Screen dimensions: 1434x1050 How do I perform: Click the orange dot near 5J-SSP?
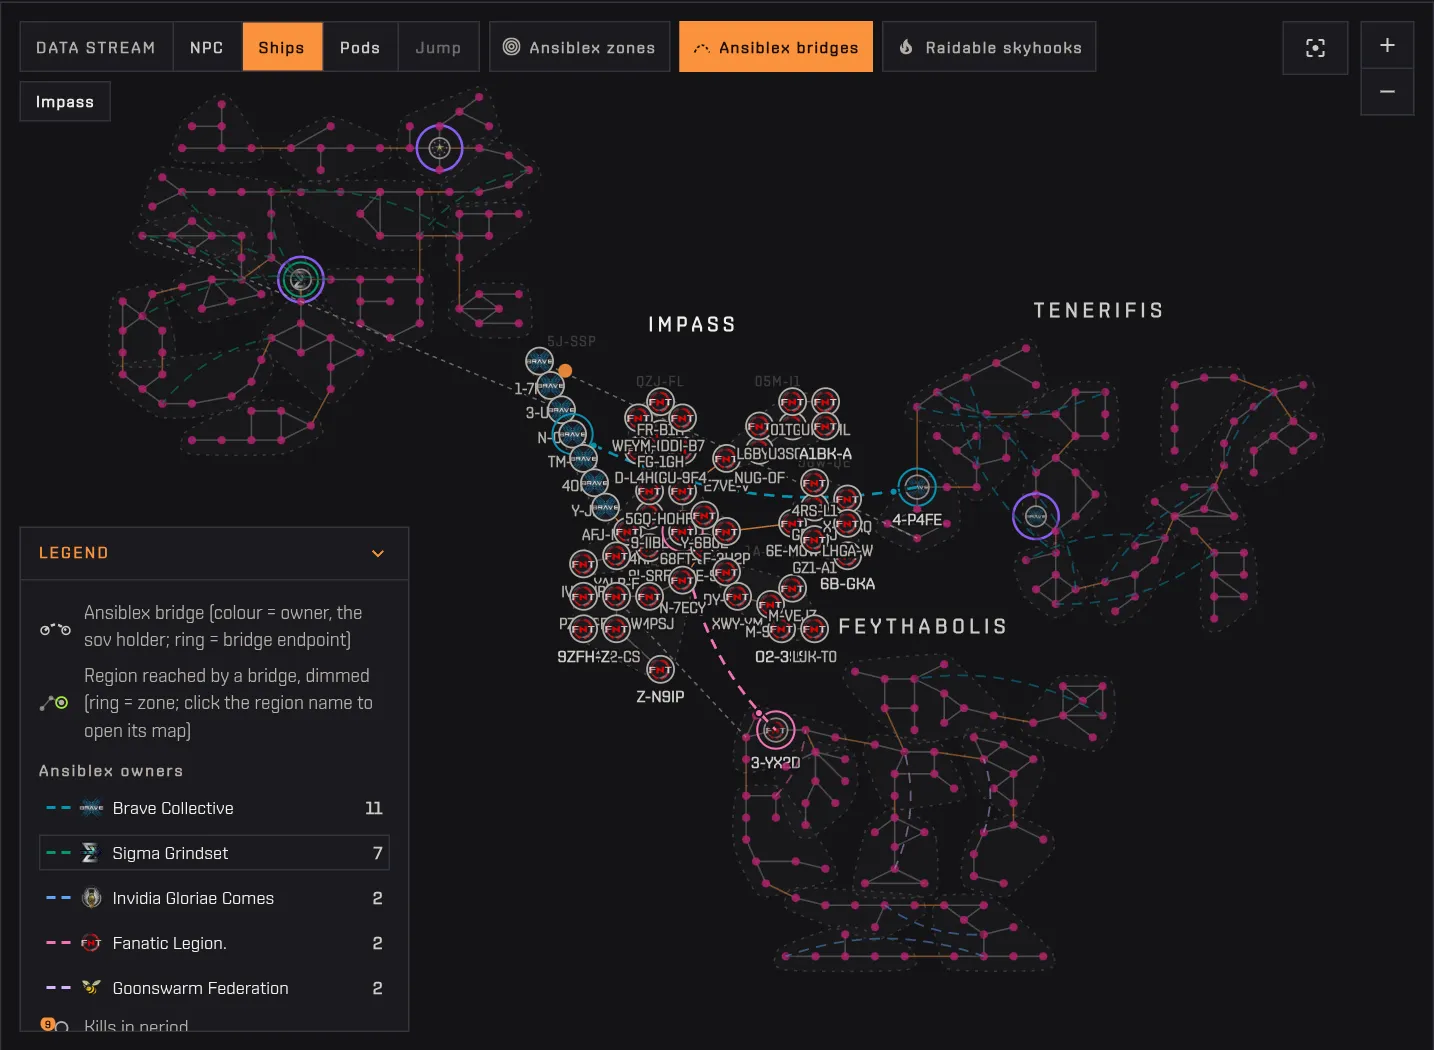(565, 371)
